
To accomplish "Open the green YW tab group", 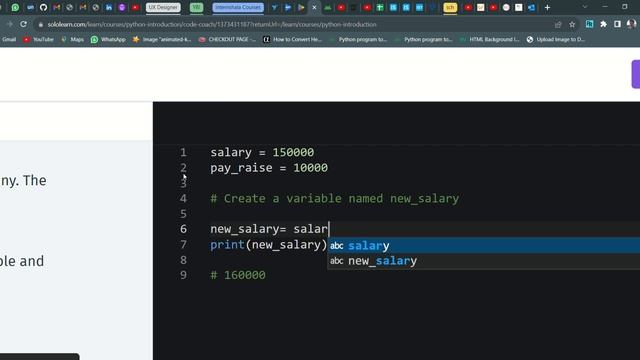I will point(196,7).
